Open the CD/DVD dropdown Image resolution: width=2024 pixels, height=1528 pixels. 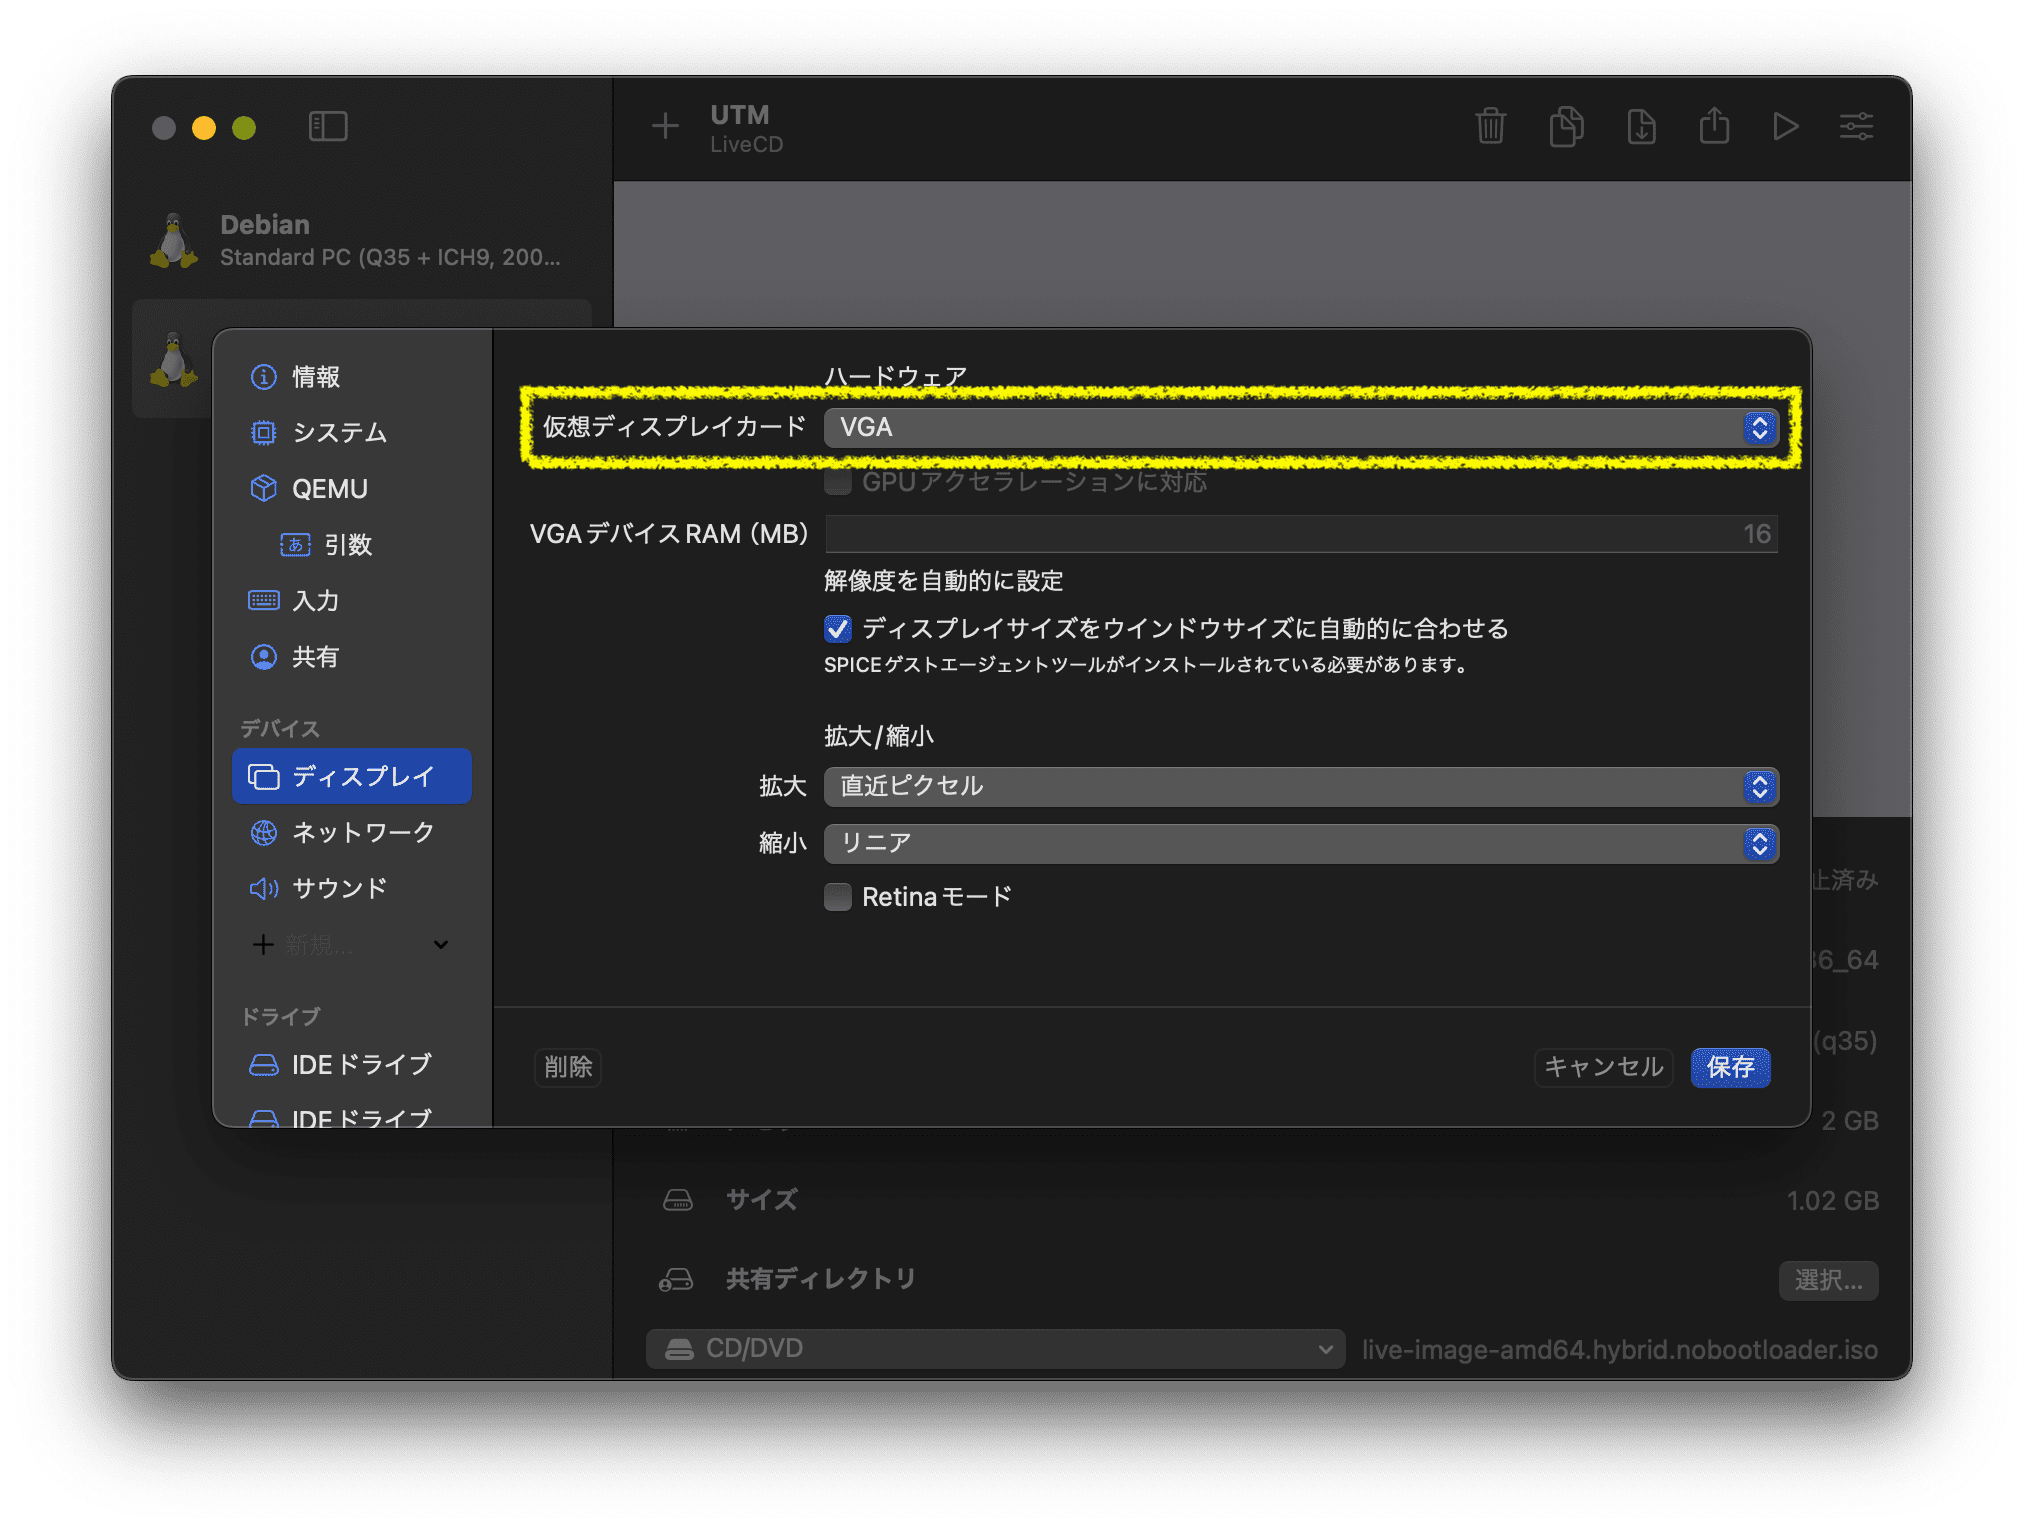click(x=995, y=1349)
